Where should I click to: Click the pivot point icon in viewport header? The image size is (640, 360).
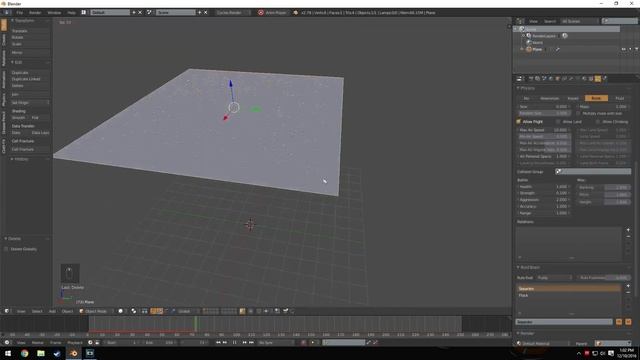pyautogui.click(x=133, y=311)
